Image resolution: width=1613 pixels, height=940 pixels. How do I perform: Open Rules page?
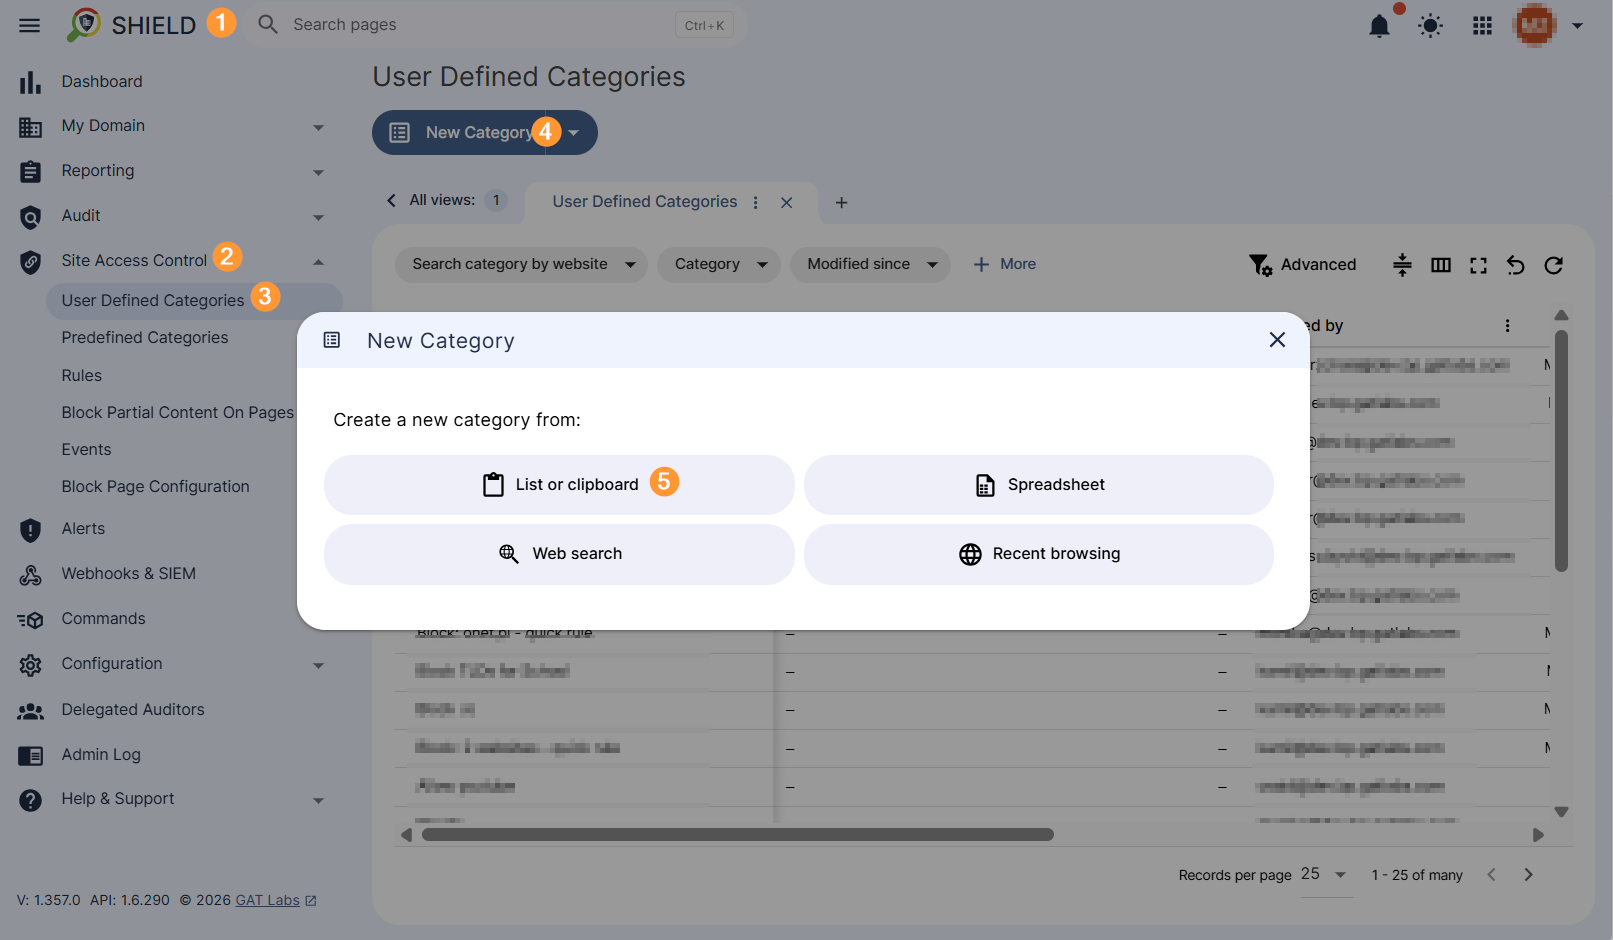pos(82,375)
